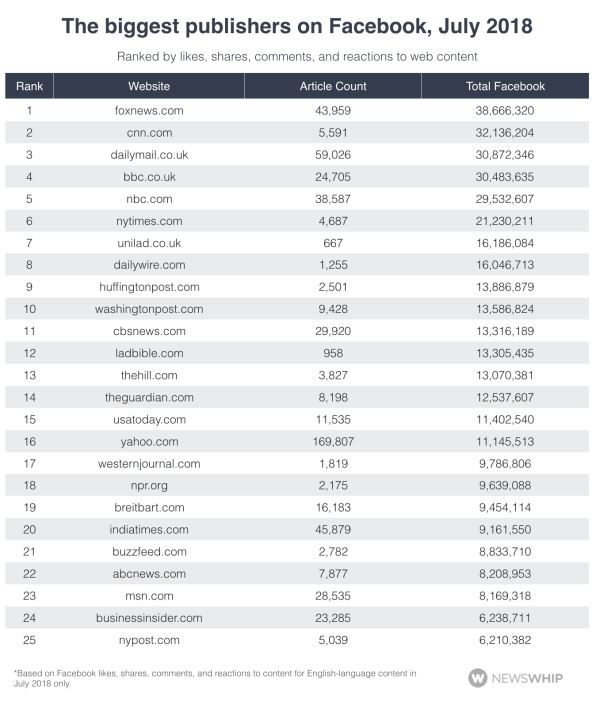Click dailymail.co.uk in the website list
The image size is (596, 701).
pos(149,155)
